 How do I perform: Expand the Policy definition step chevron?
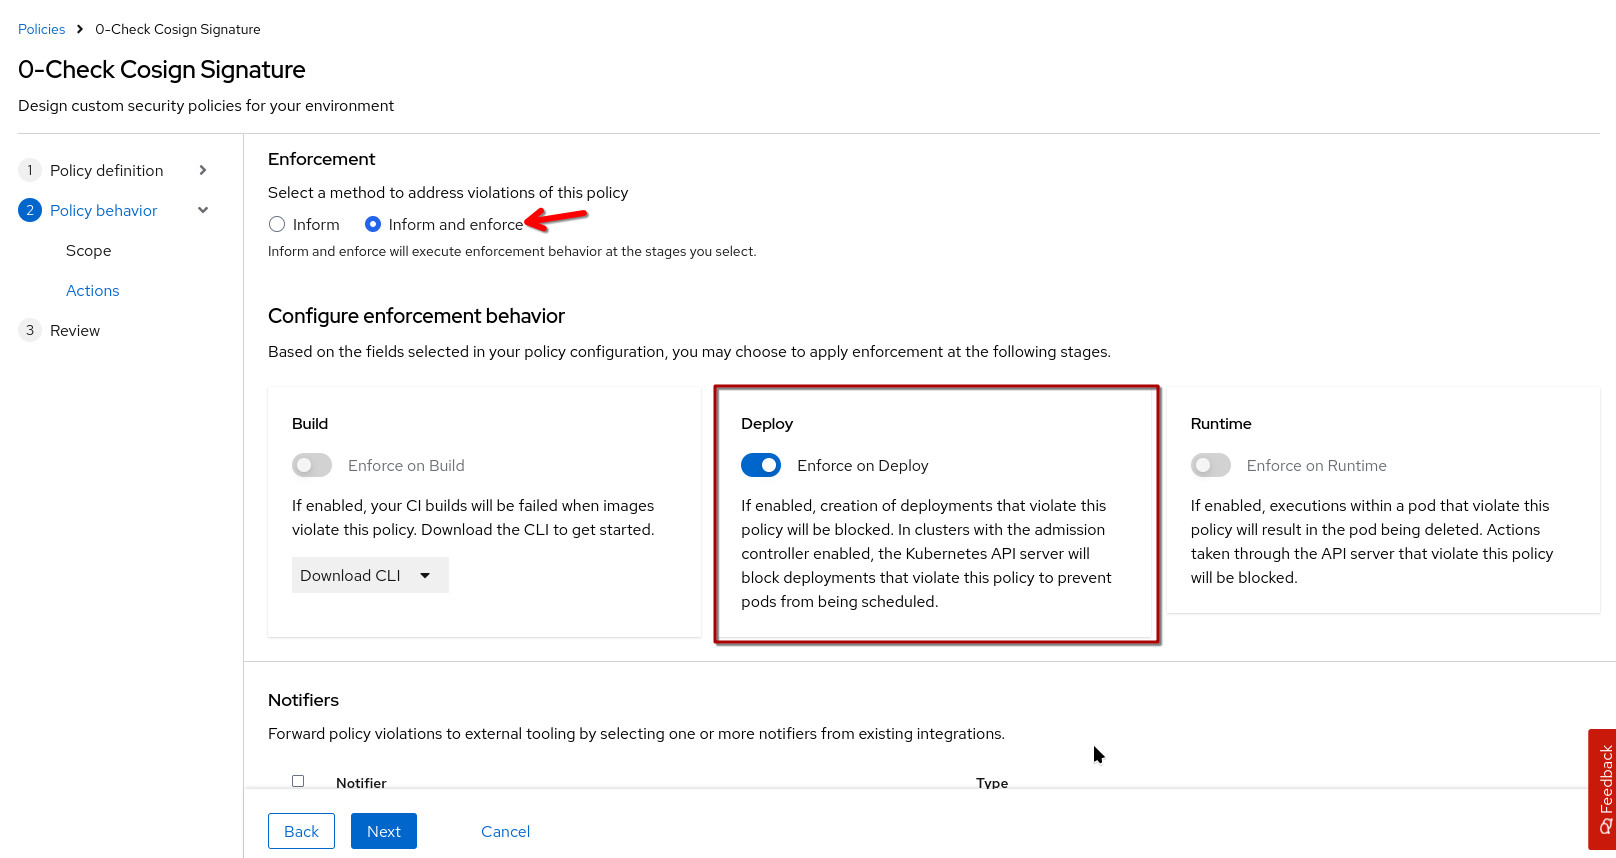pos(203,170)
